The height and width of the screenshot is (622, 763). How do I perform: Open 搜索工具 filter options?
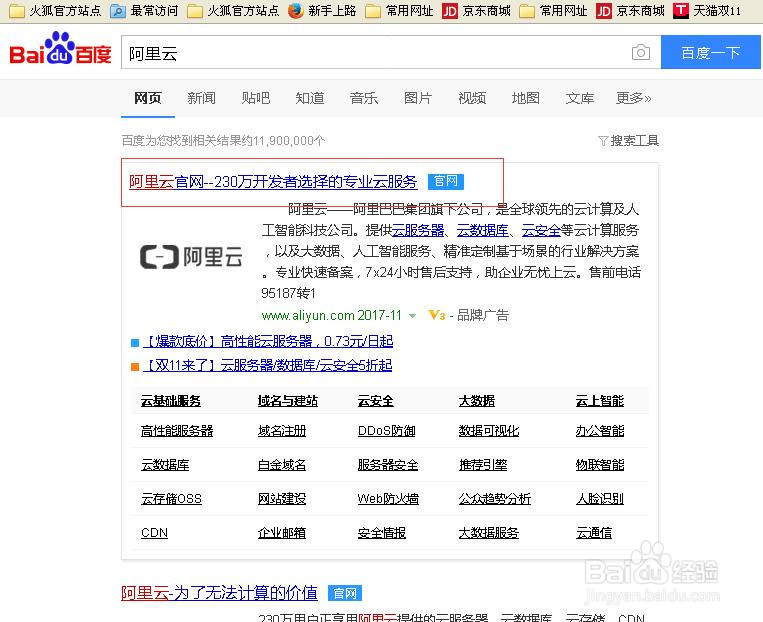pos(629,141)
